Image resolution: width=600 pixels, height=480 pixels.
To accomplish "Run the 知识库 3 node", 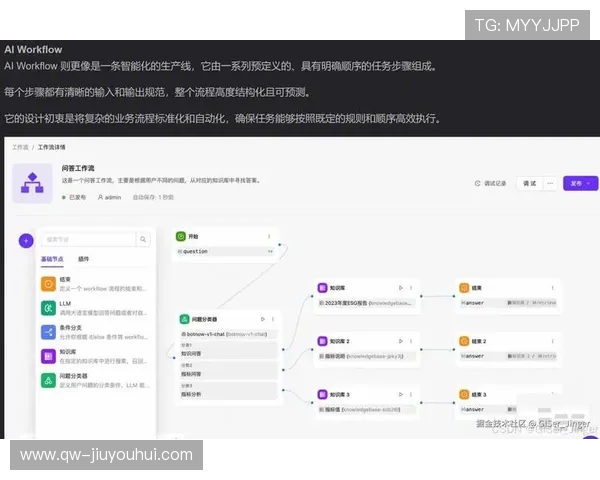I will (x=401, y=394).
